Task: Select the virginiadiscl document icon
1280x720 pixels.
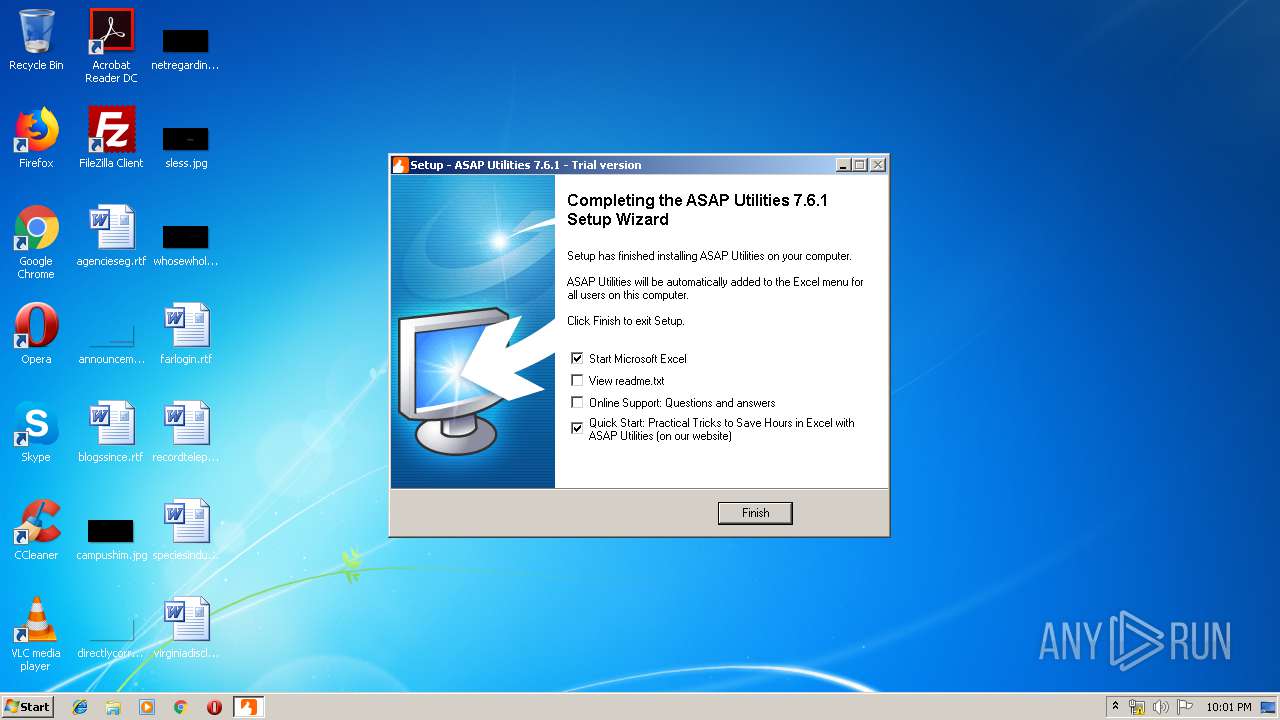Action: tap(186, 628)
